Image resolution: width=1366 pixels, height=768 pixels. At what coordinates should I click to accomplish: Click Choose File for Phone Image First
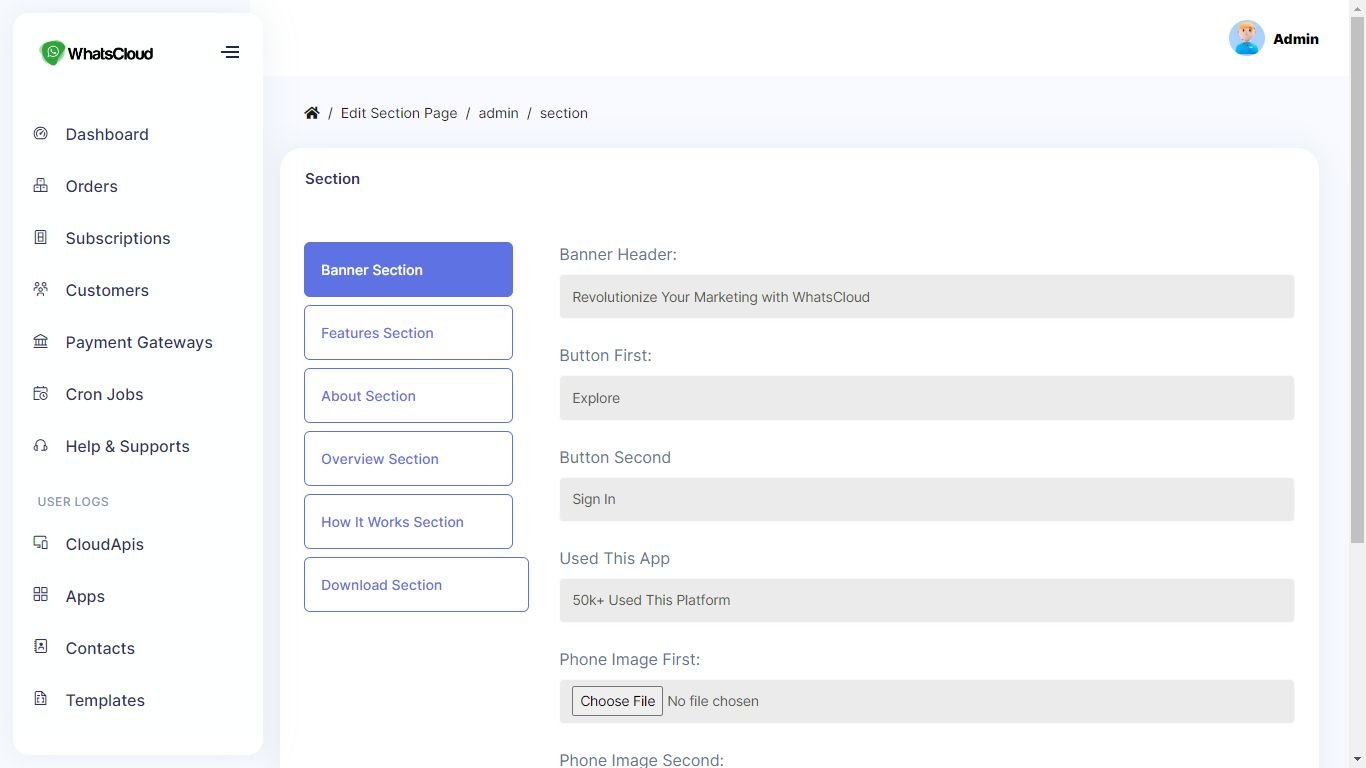click(617, 701)
